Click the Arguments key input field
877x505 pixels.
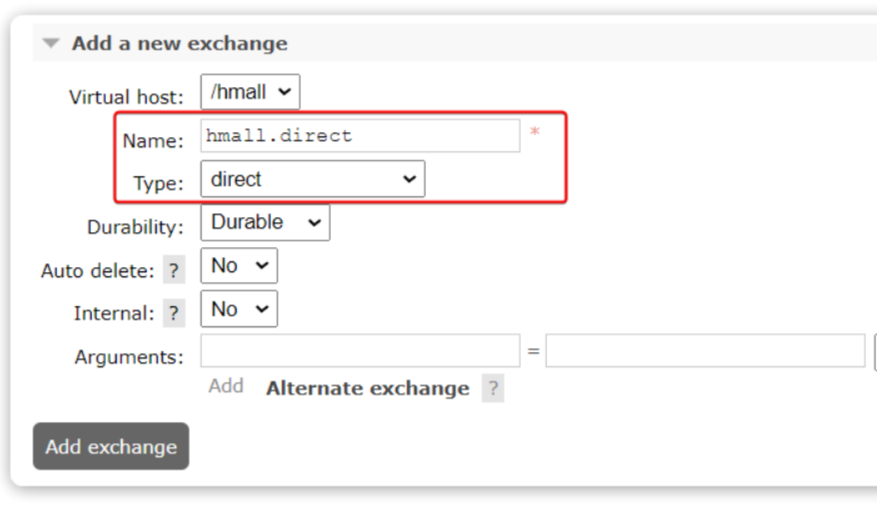click(360, 351)
